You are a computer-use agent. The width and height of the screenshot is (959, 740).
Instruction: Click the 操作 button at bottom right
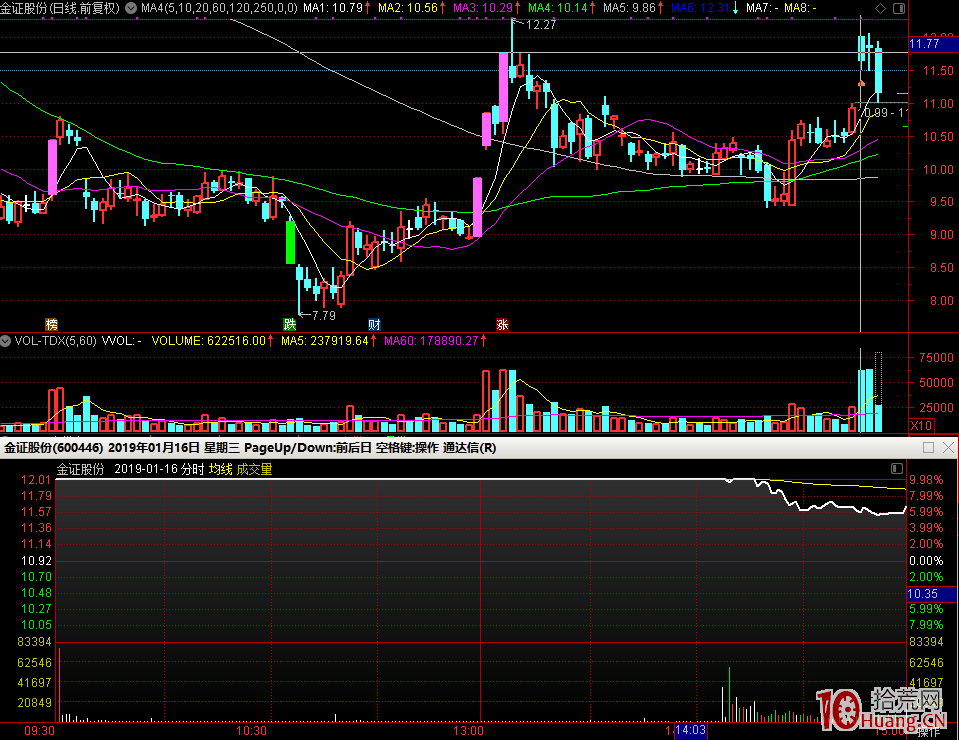pos(929,732)
